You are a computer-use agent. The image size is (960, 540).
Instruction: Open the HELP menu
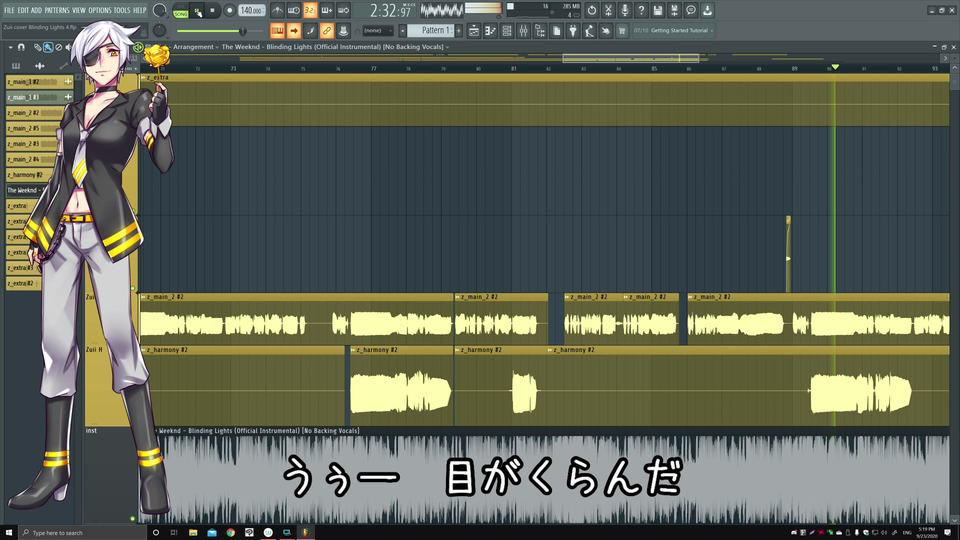tap(140, 10)
